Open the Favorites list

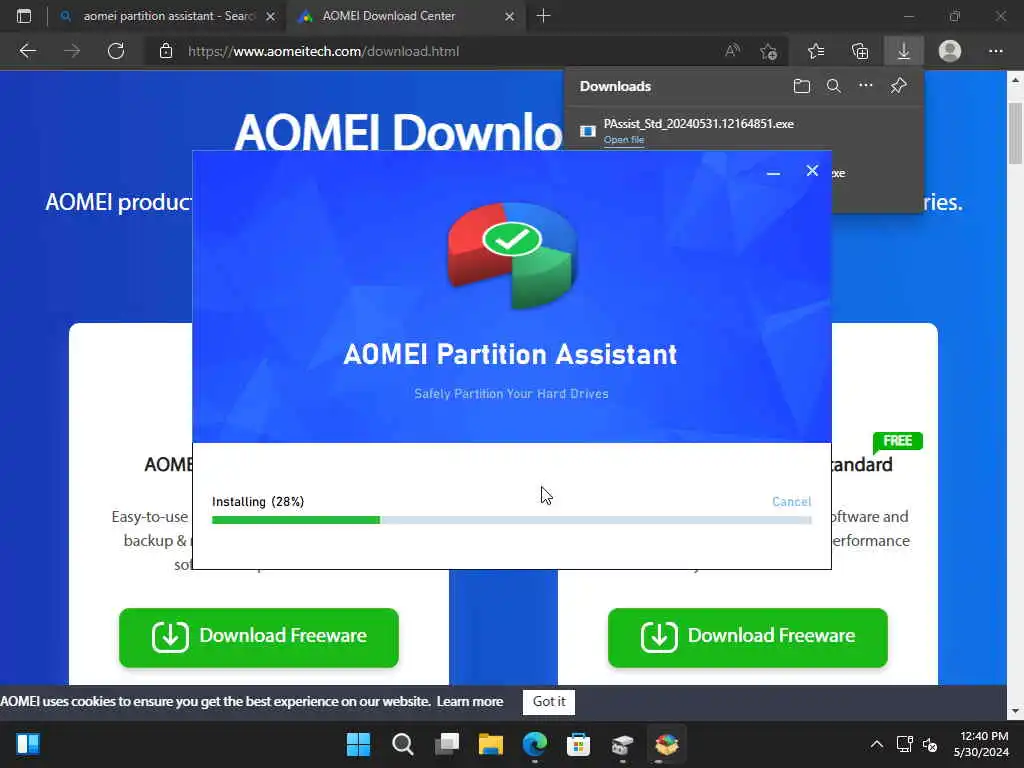(816, 51)
